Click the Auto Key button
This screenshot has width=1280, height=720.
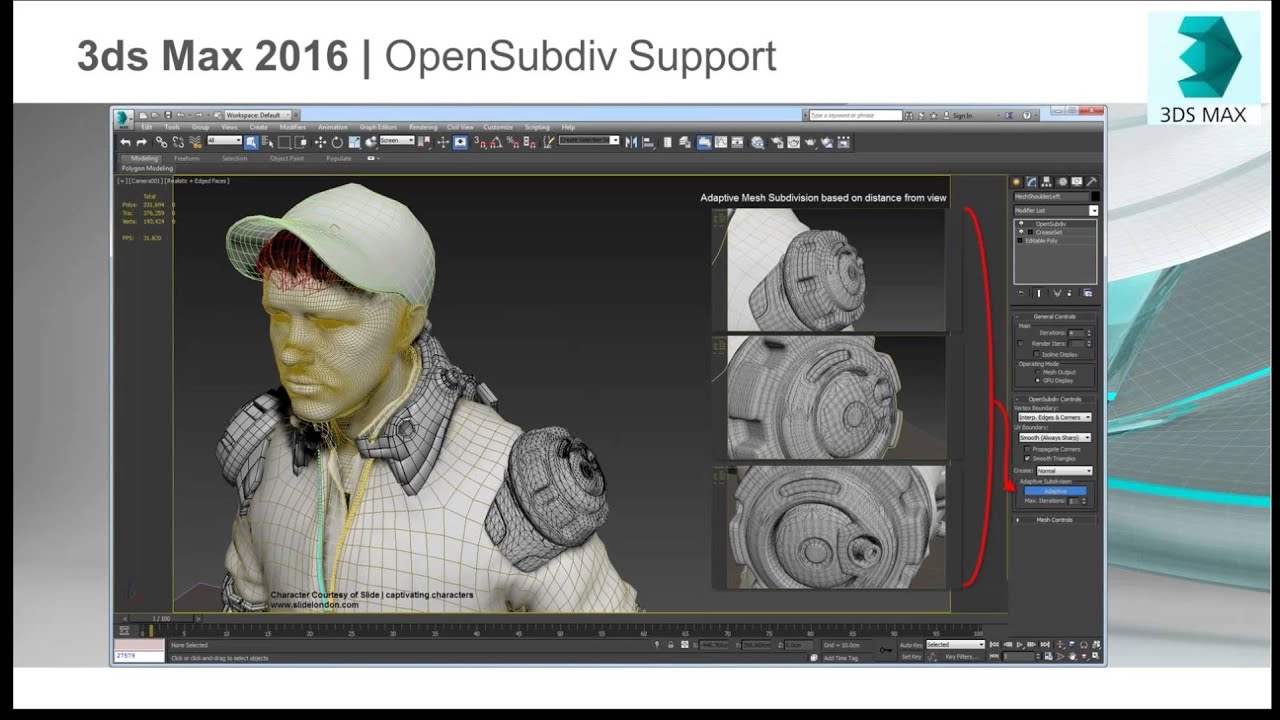tap(911, 645)
